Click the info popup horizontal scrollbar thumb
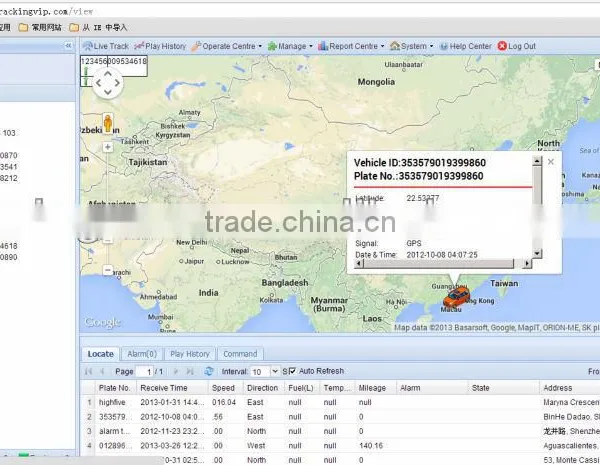This screenshot has height=465, width=600. click(x=439, y=263)
